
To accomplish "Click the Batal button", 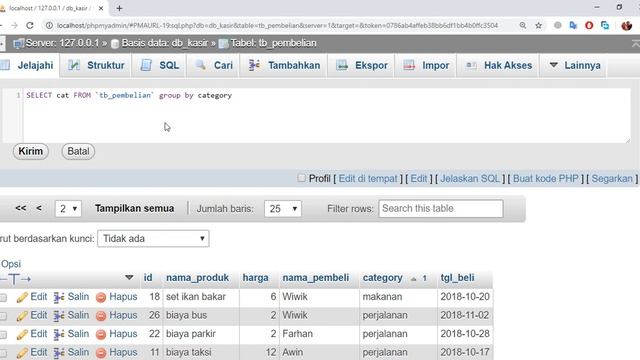I will 78,151.
